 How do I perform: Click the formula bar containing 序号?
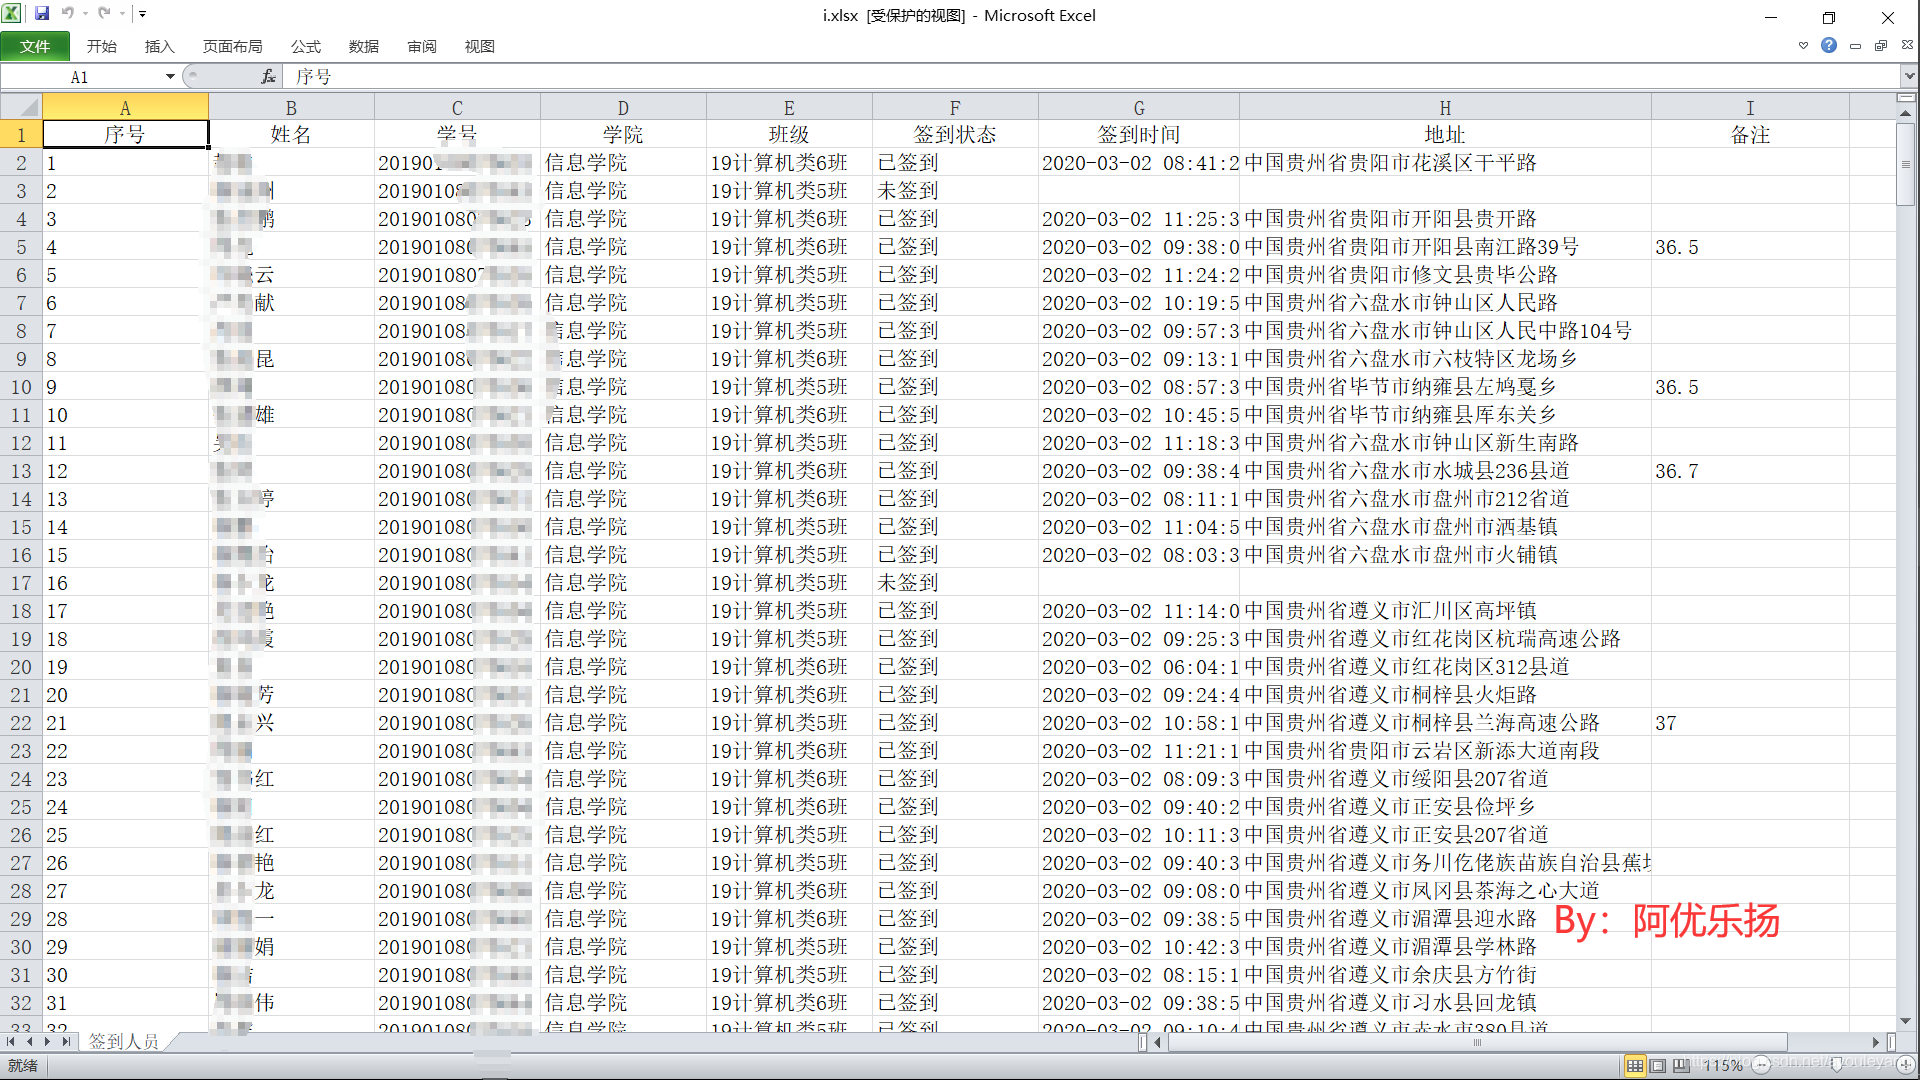[x=1090, y=77]
